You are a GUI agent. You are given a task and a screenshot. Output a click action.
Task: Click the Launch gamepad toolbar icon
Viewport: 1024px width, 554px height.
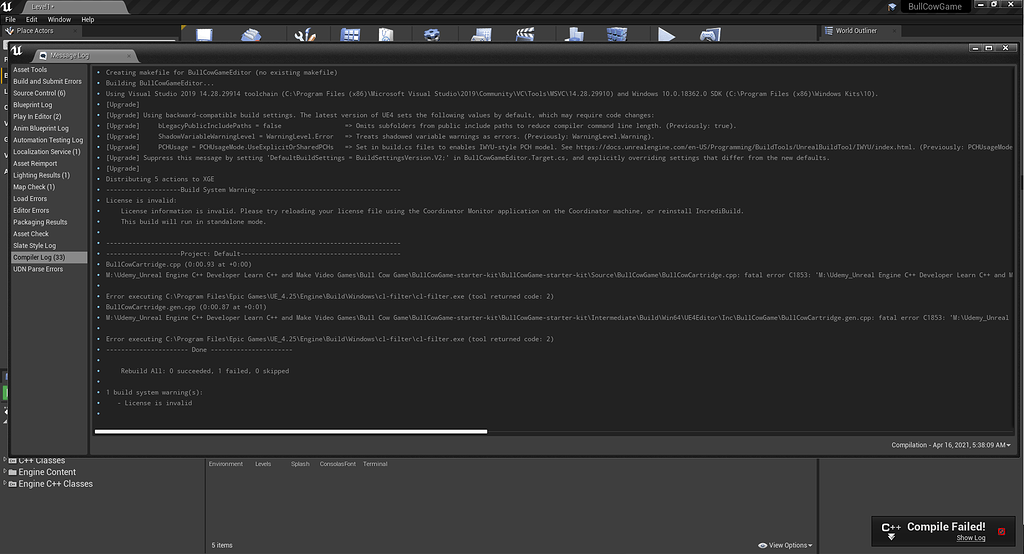click(710, 35)
